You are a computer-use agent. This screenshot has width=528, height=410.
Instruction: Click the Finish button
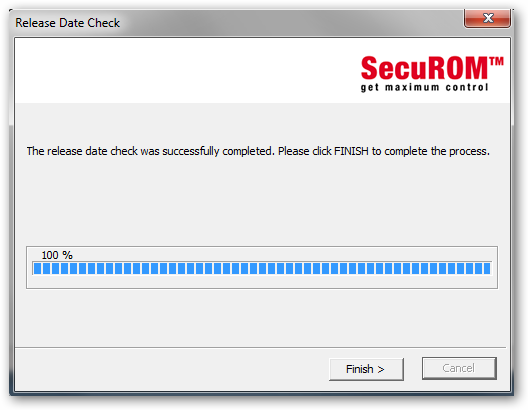[366, 369]
